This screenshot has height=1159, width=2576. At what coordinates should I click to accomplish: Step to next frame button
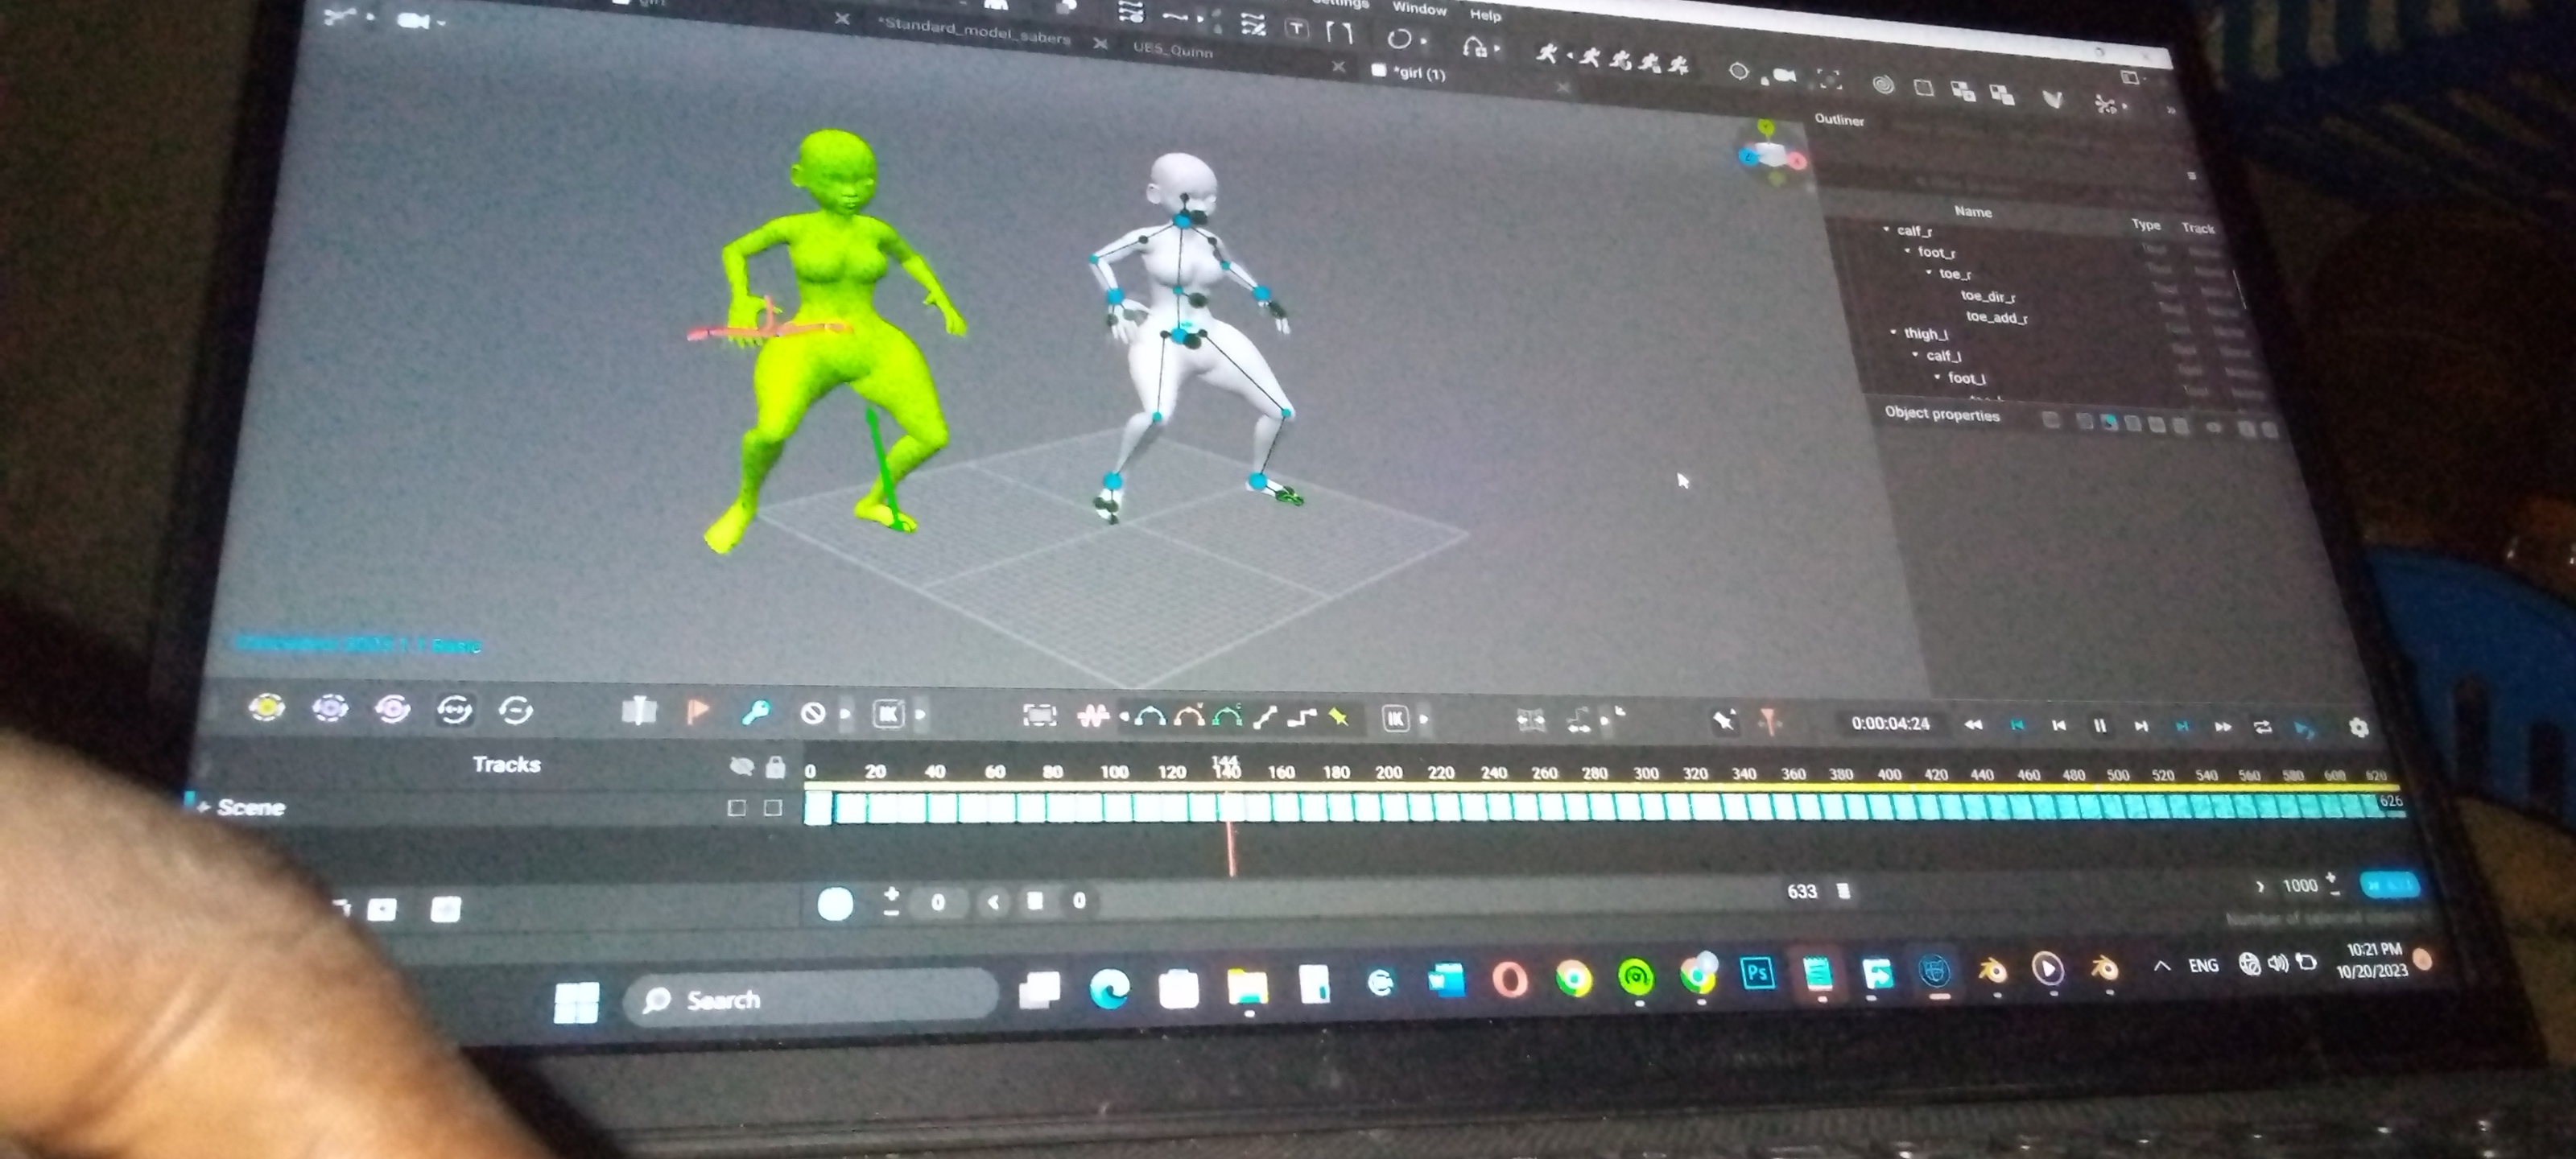[x=2140, y=726]
